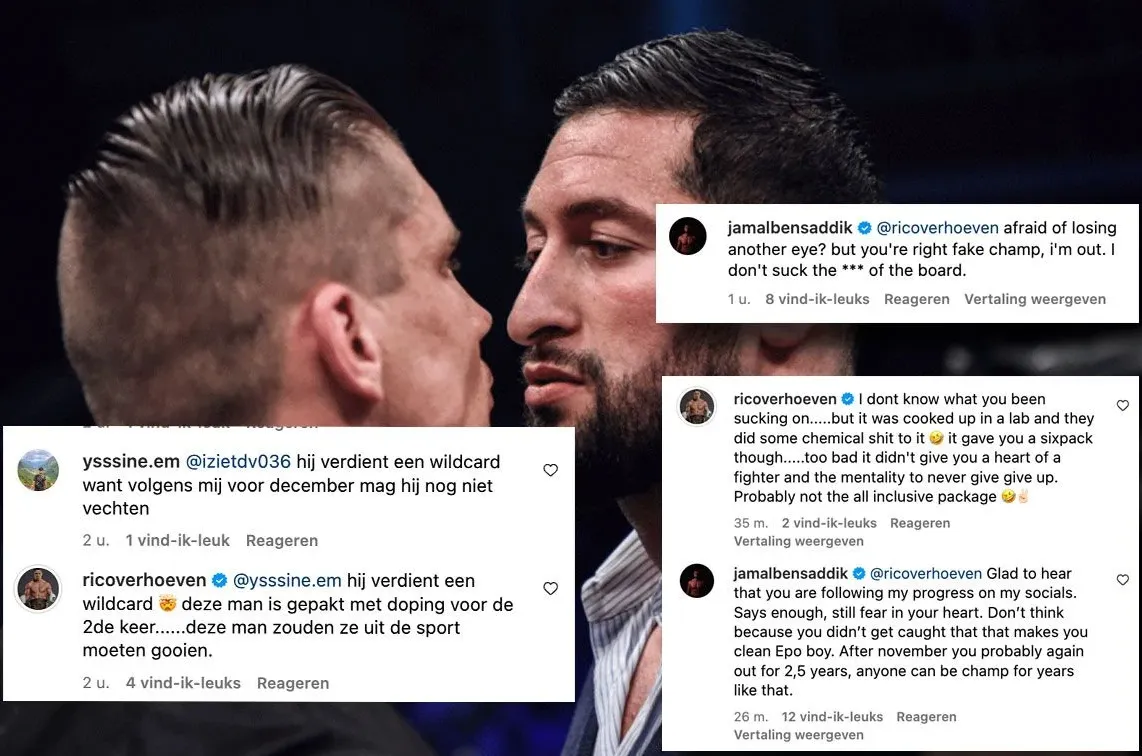1142x756 pixels.
Task: Open ysssine.em's profile picture
Action: coord(38,470)
